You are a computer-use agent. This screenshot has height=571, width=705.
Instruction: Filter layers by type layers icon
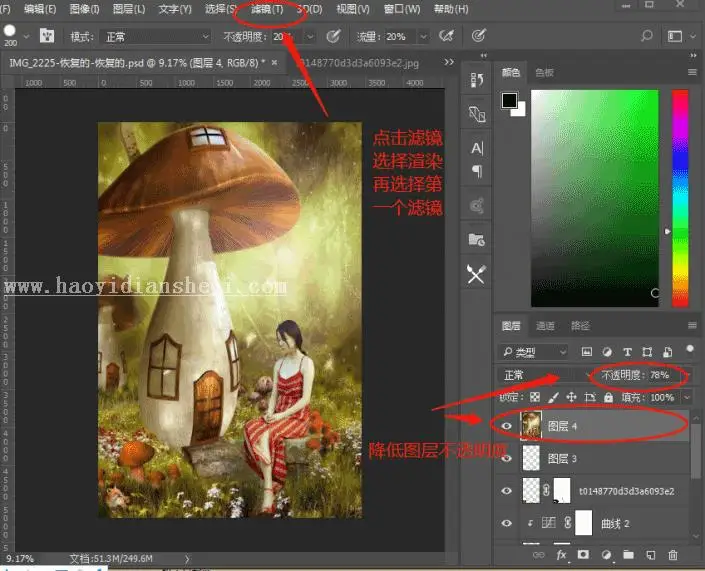pos(627,352)
